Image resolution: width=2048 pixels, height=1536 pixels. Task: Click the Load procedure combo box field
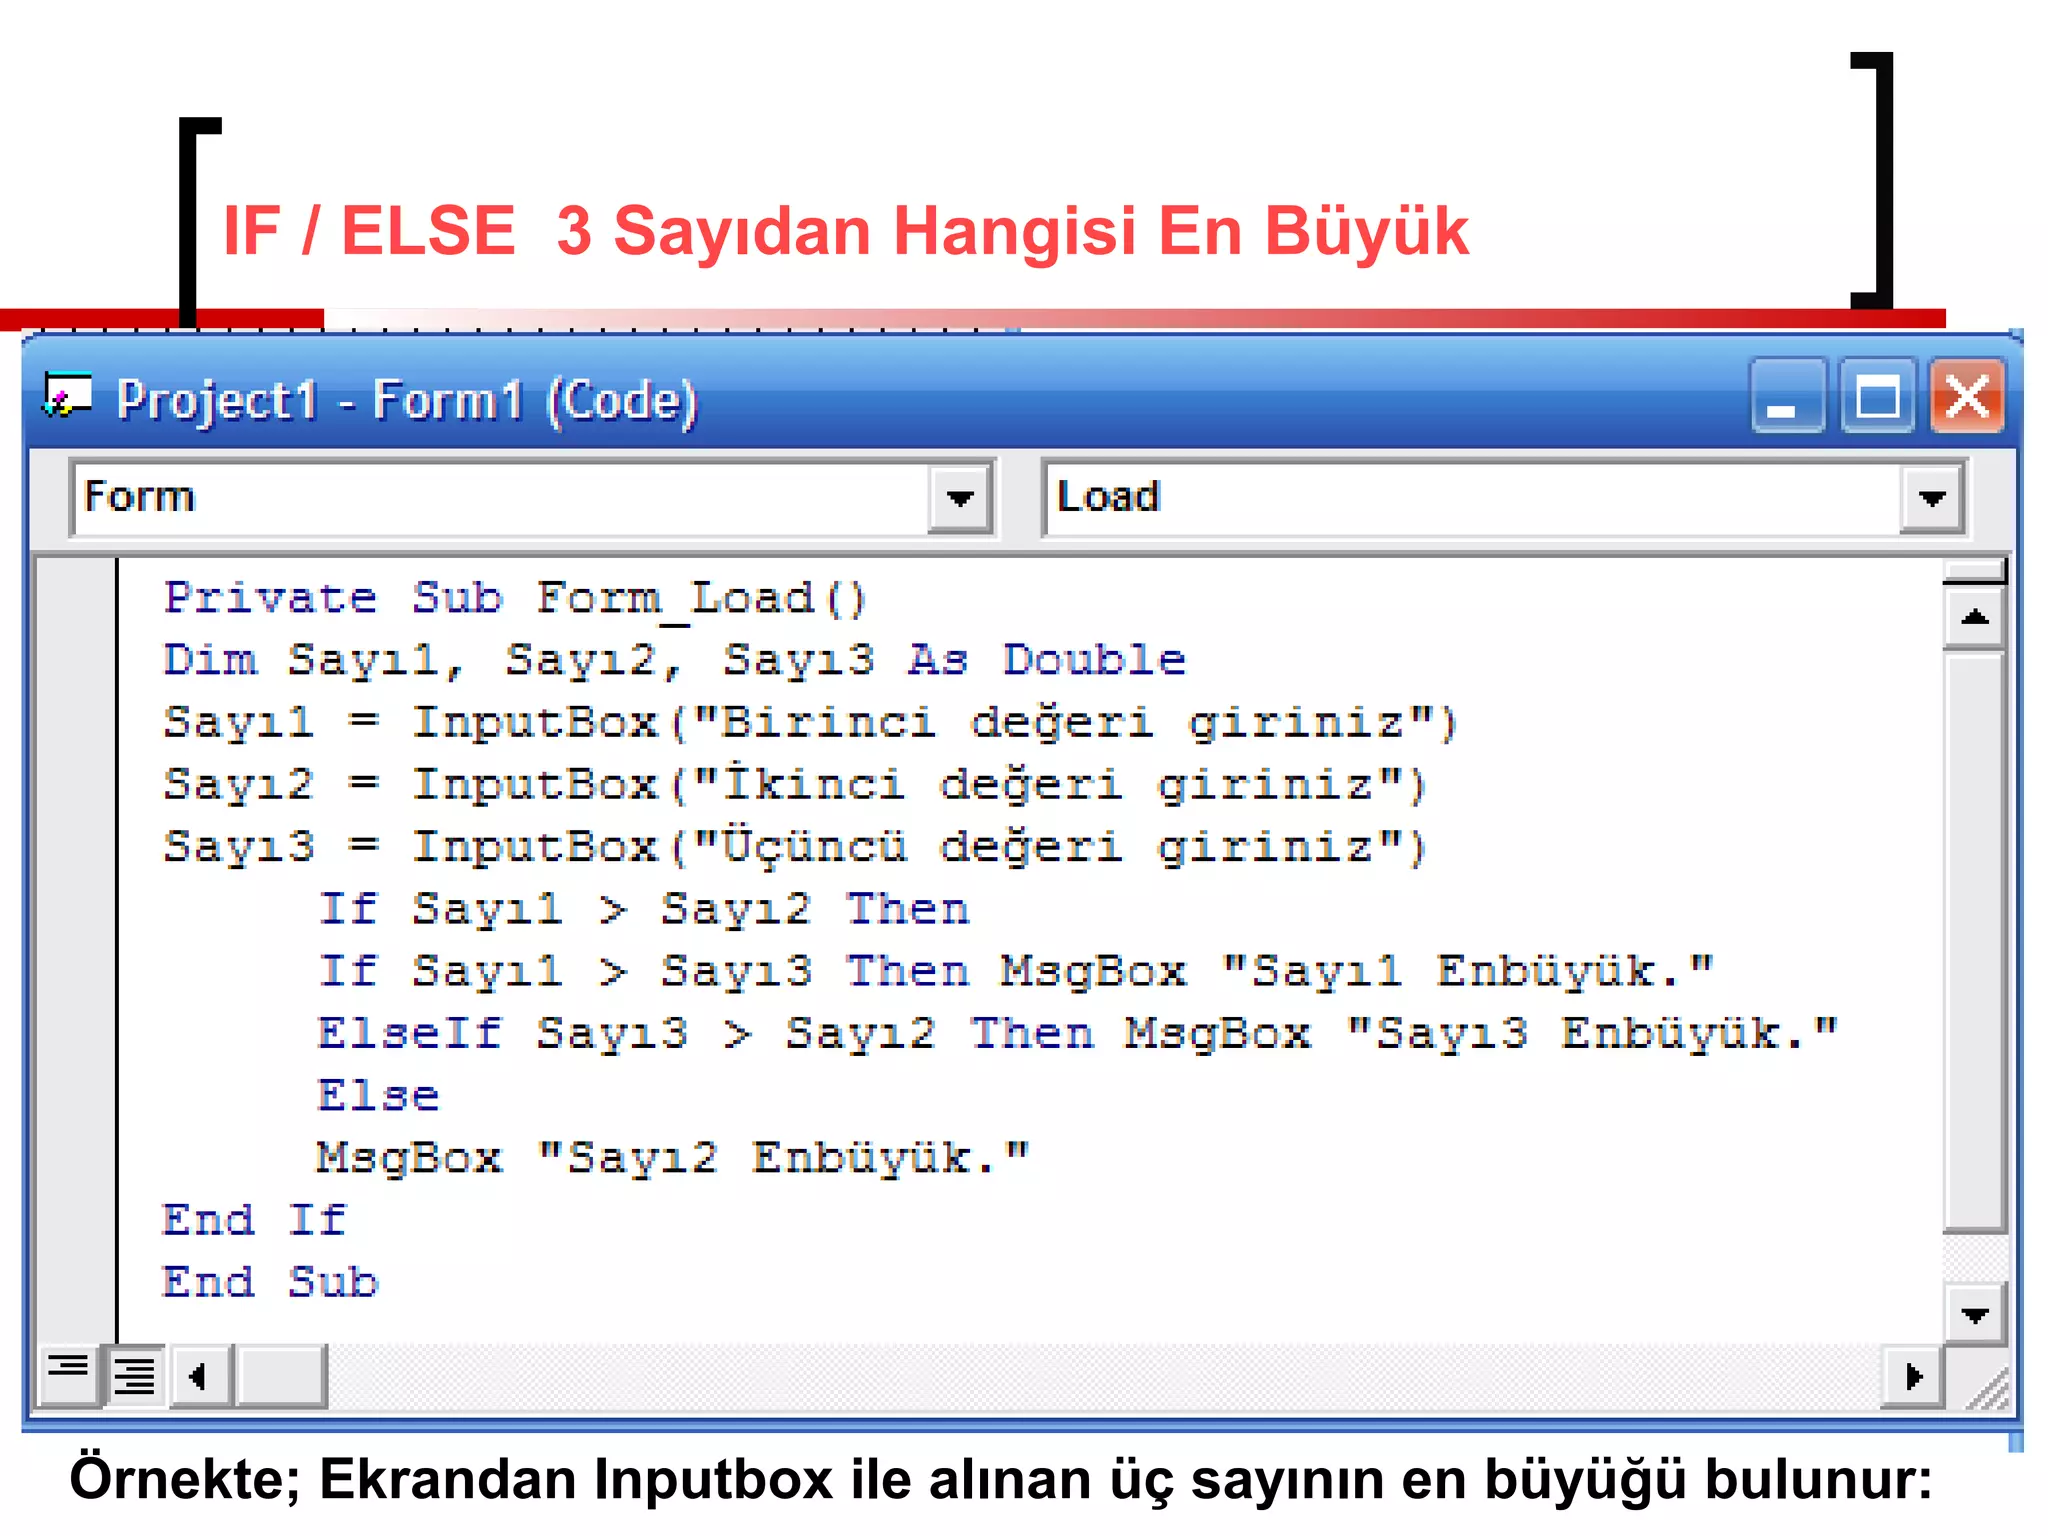[1504, 498]
